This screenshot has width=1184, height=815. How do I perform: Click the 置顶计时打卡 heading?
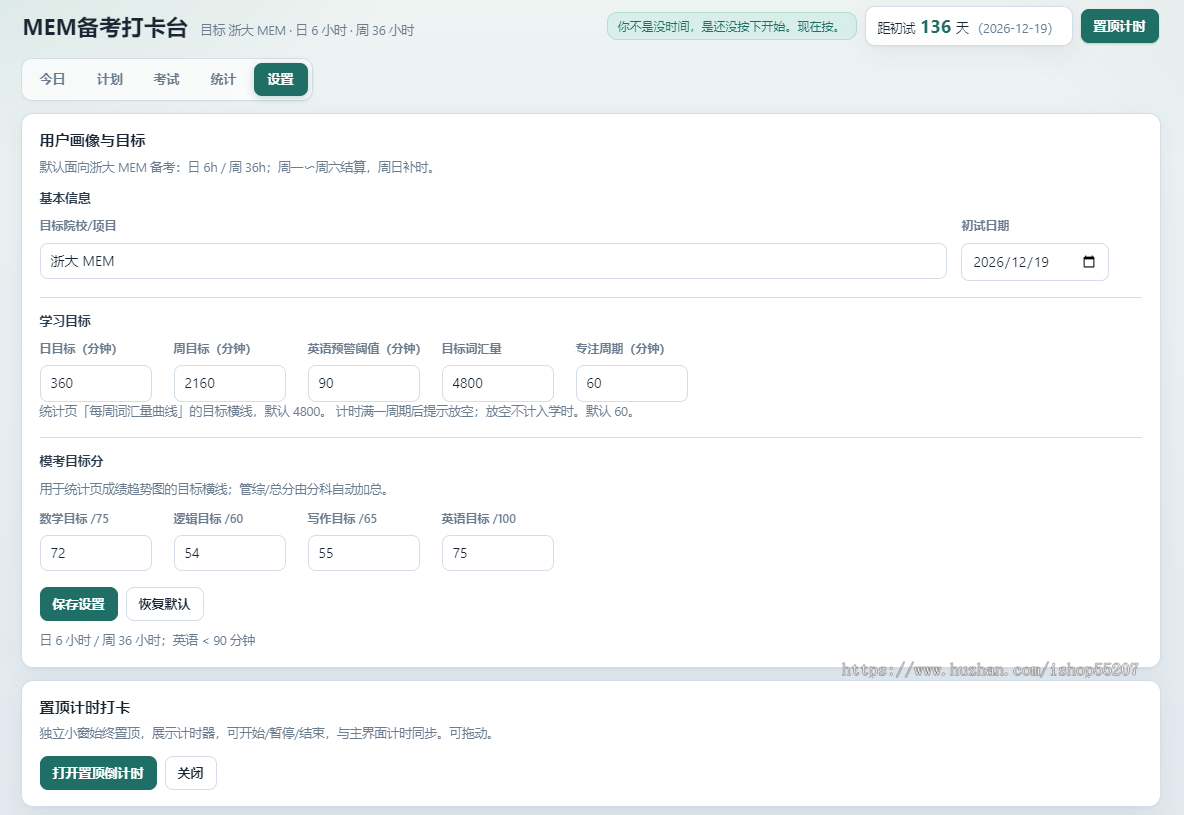click(x=85, y=708)
